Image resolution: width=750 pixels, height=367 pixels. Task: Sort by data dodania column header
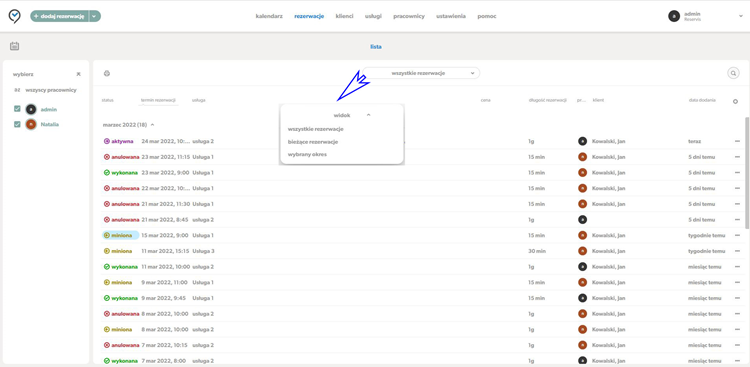pyautogui.click(x=702, y=100)
